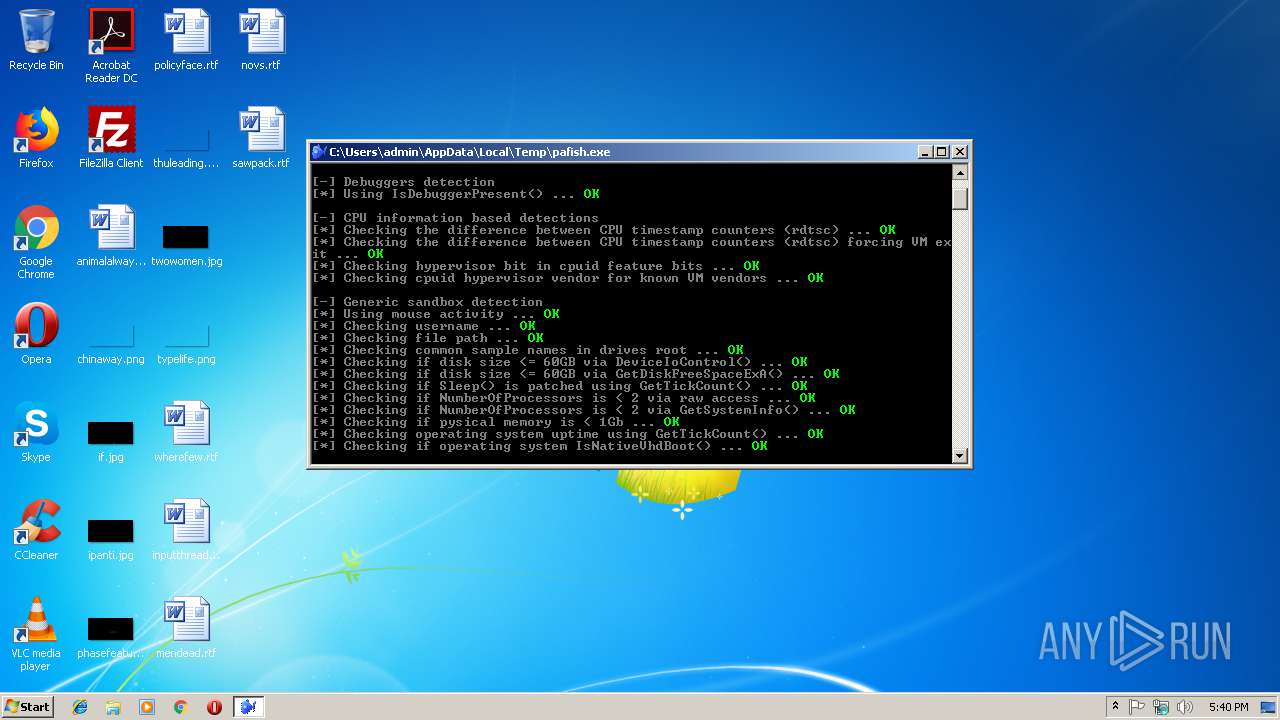Viewport: 1280px width, 720px height.
Task: Open Chrome from the taskbar
Action: pos(180,707)
